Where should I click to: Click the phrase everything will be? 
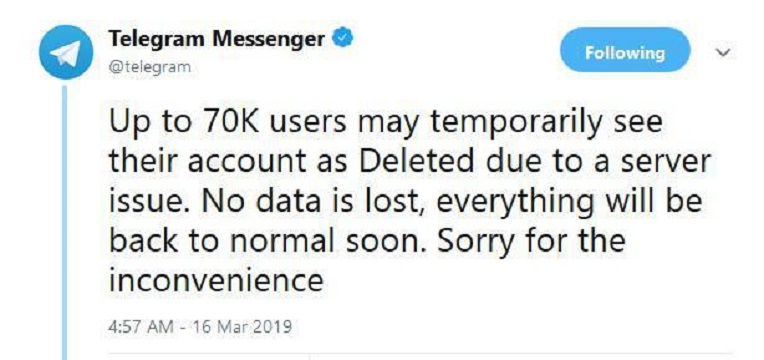click(x=569, y=204)
